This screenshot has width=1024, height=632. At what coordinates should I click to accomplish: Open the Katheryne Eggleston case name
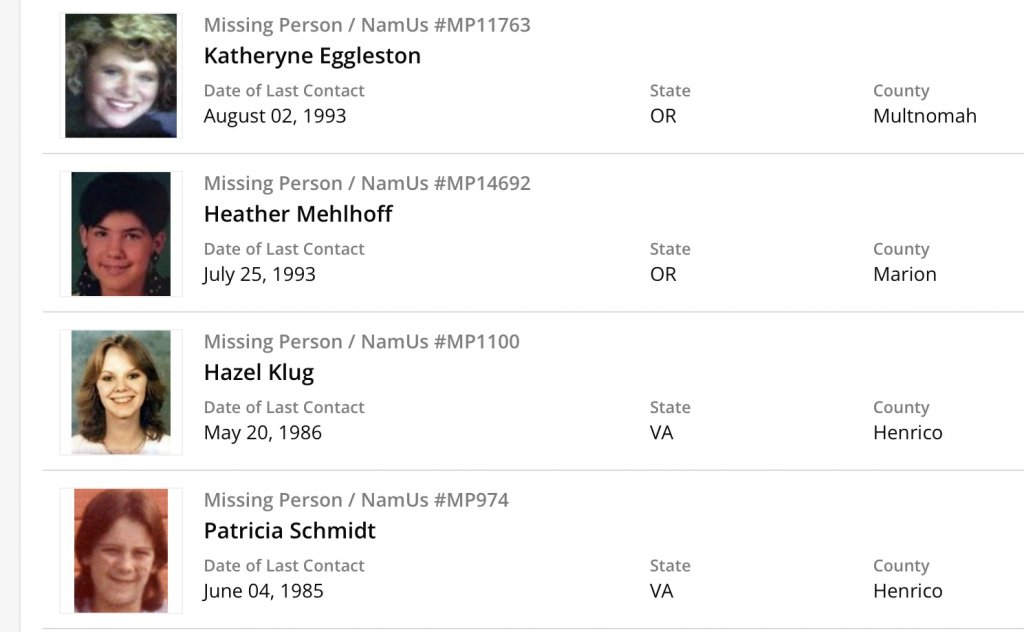coord(312,56)
